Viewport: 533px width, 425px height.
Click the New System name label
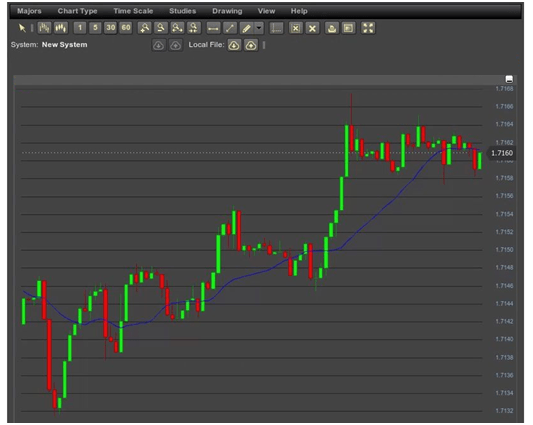(x=65, y=45)
